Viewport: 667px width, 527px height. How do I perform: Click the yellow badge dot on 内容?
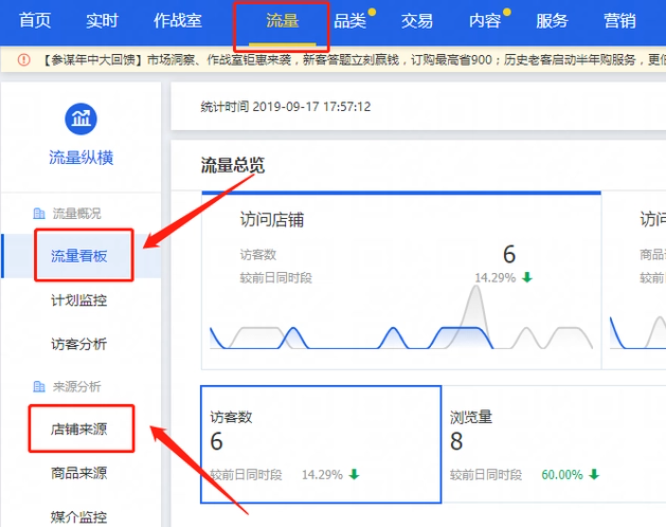tap(507, 13)
